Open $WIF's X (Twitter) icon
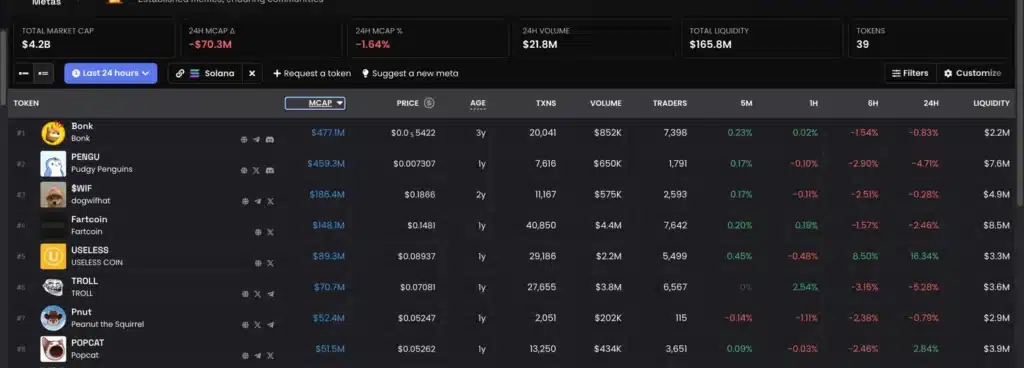1024x368 pixels. [270, 202]
